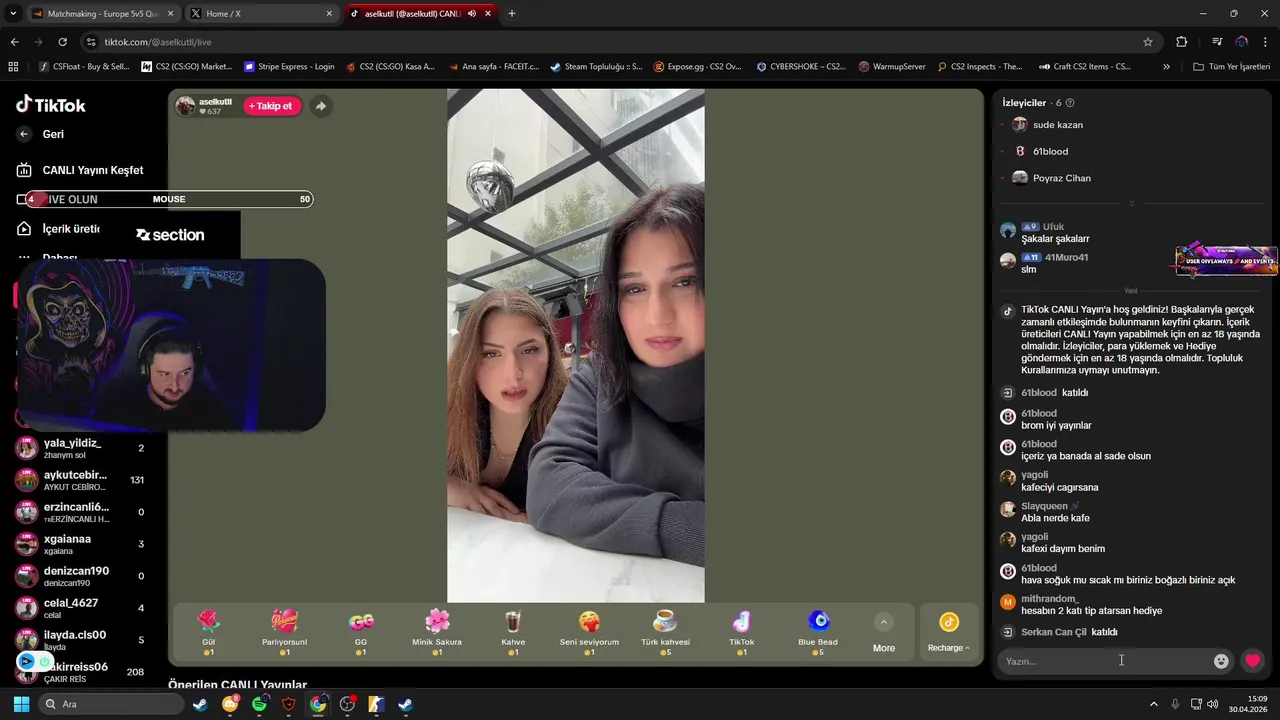1280x720 pixels.
Task: Open WarmupServer bookmark
Action: pyautogui.click(x=893, y=67)
